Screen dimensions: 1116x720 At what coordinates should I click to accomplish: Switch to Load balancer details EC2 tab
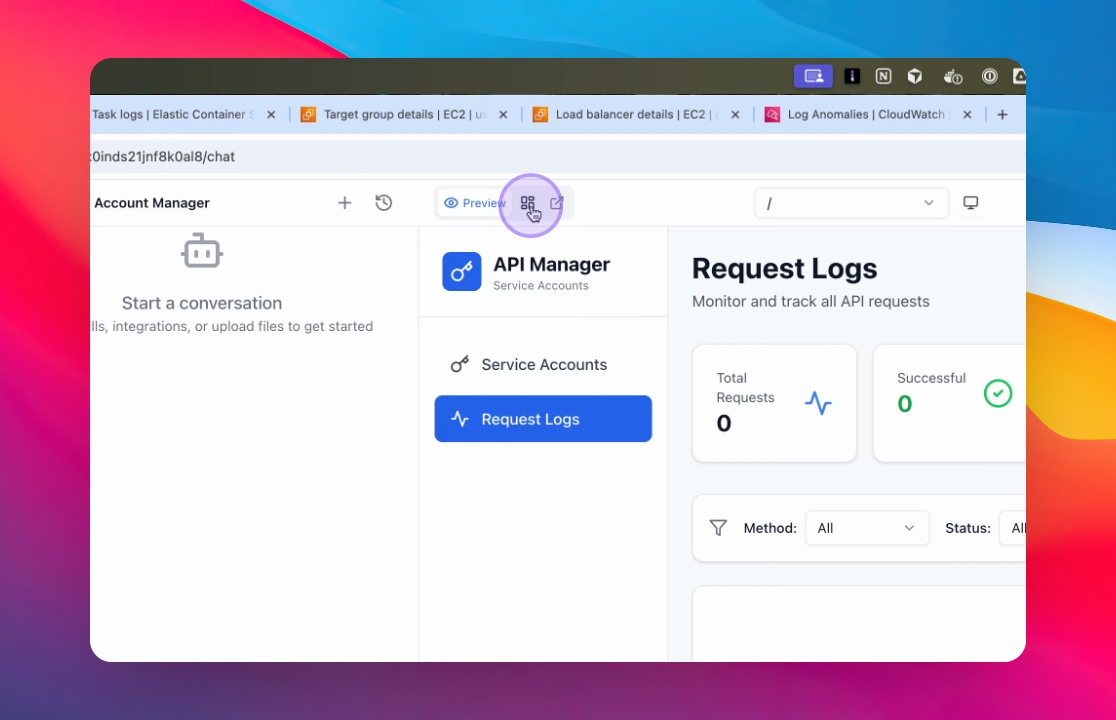[x=636, y=115]
